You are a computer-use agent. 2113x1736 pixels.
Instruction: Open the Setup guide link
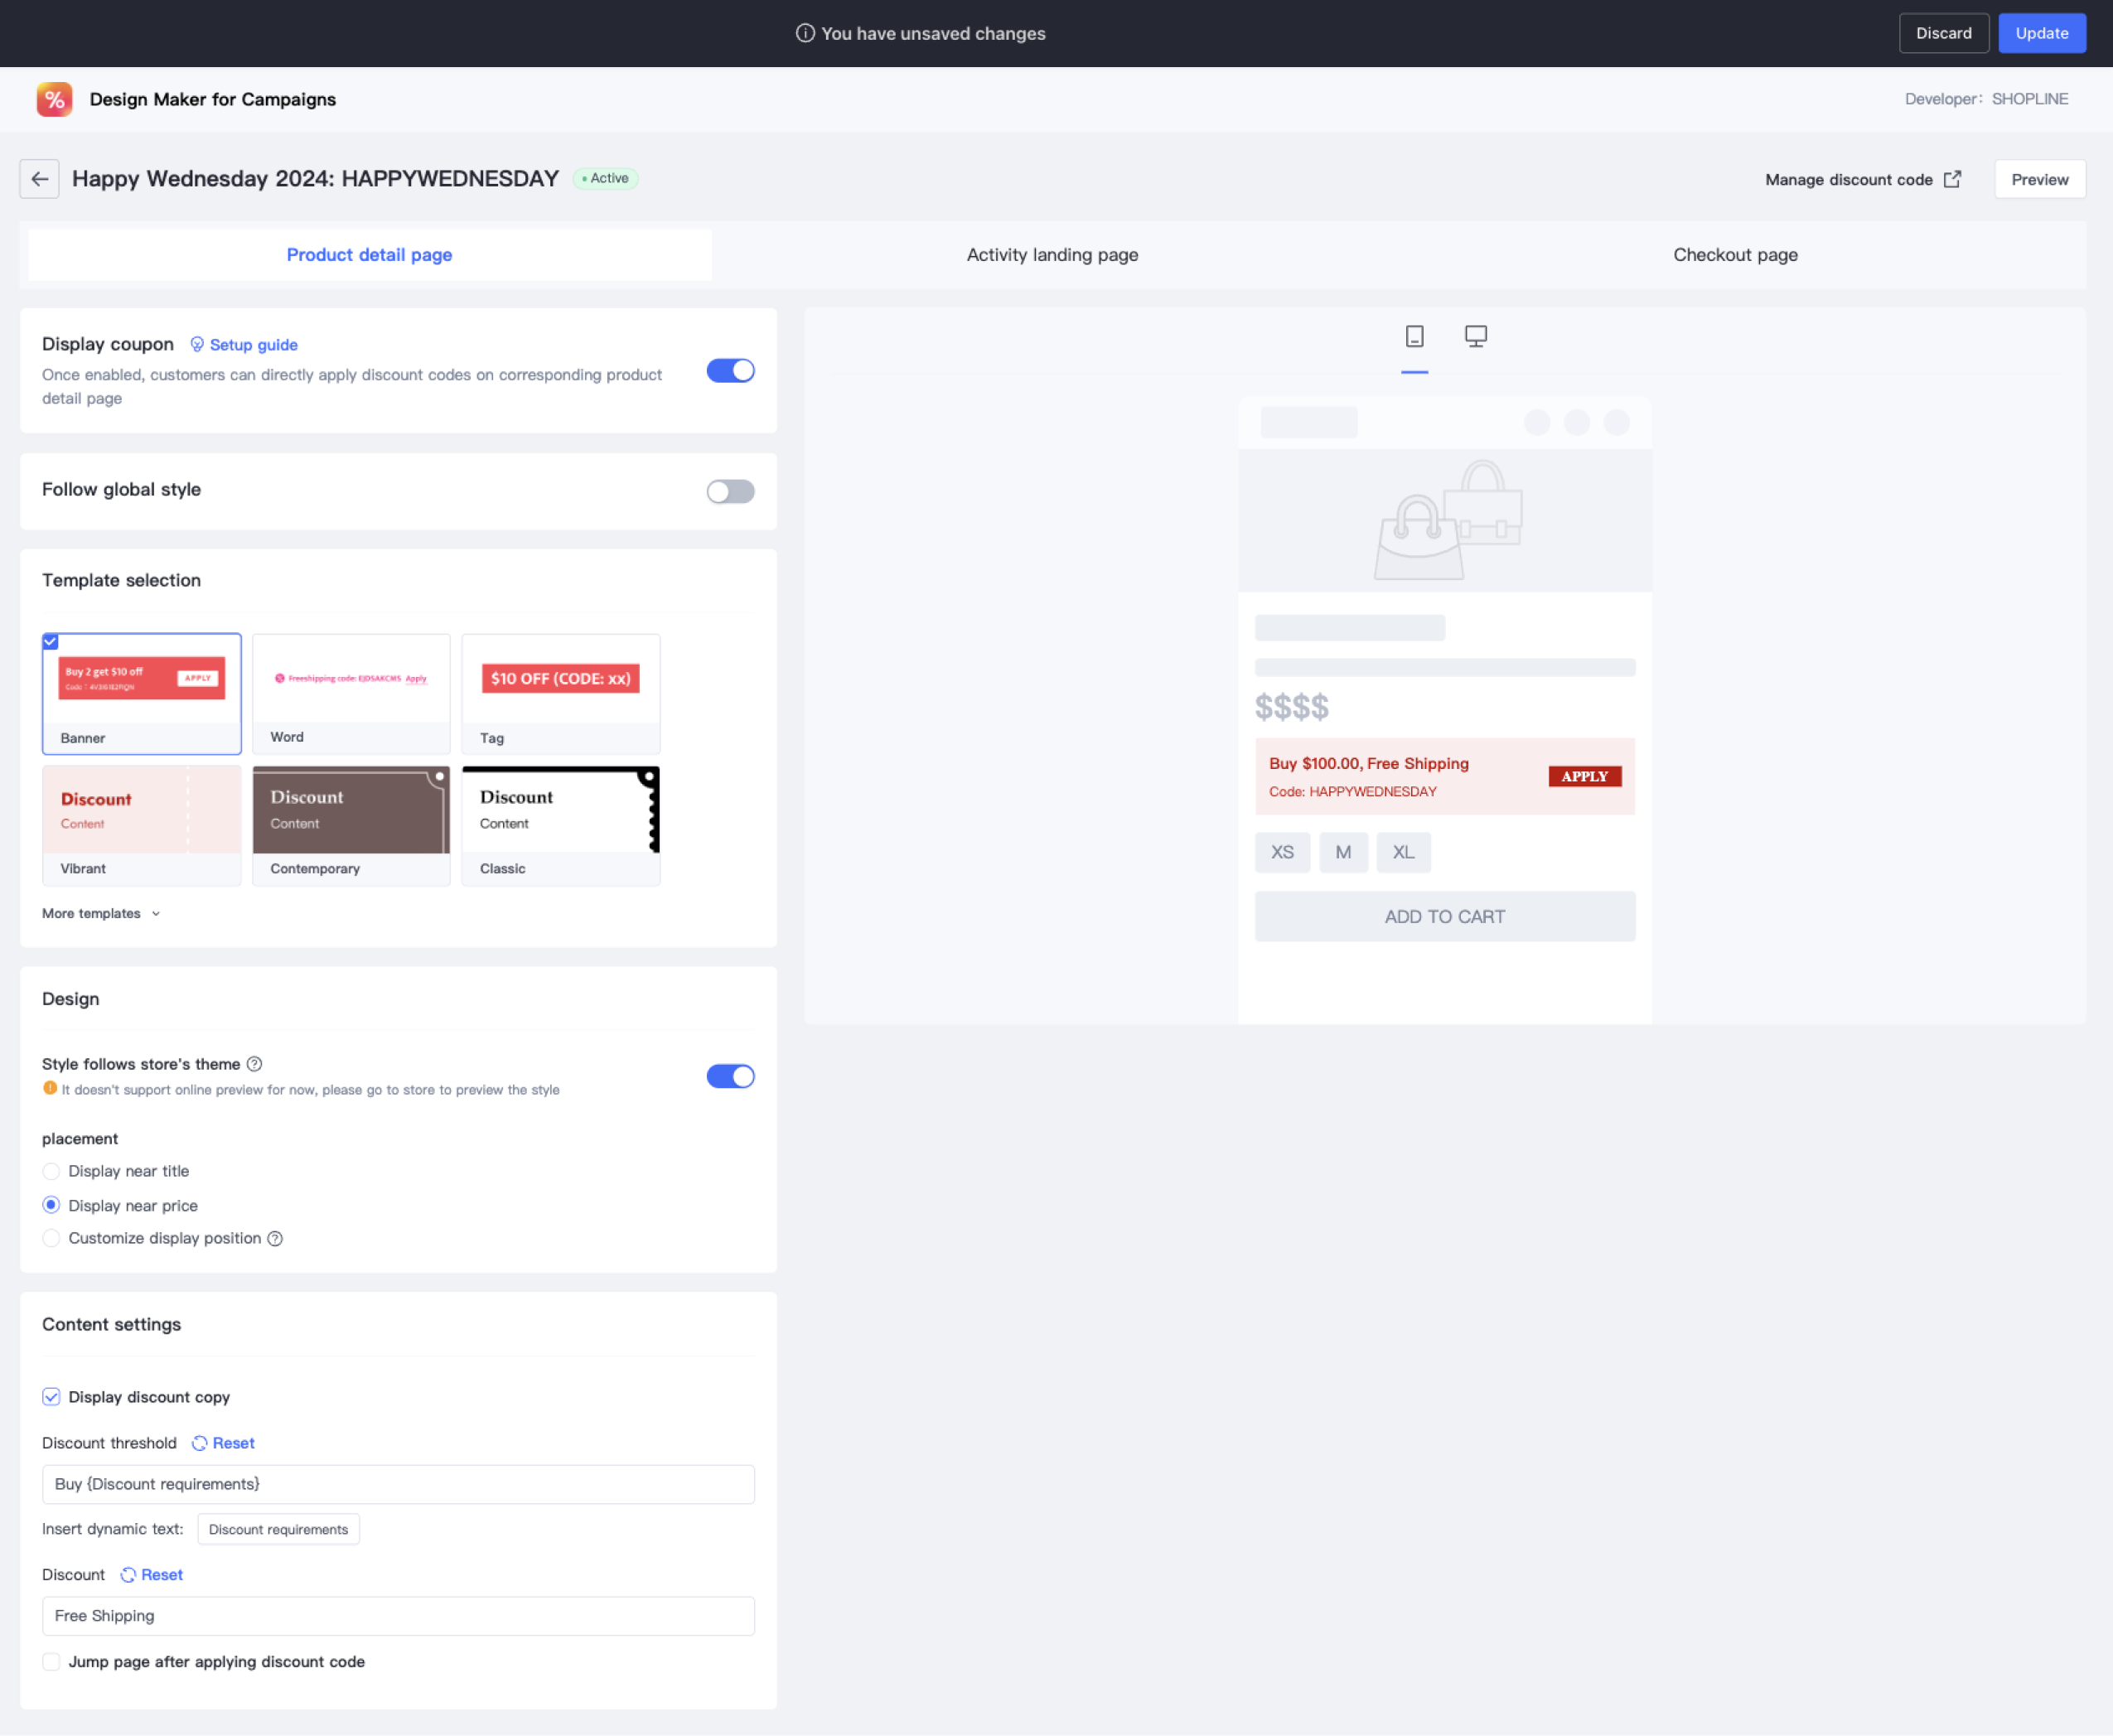[253, 345]
